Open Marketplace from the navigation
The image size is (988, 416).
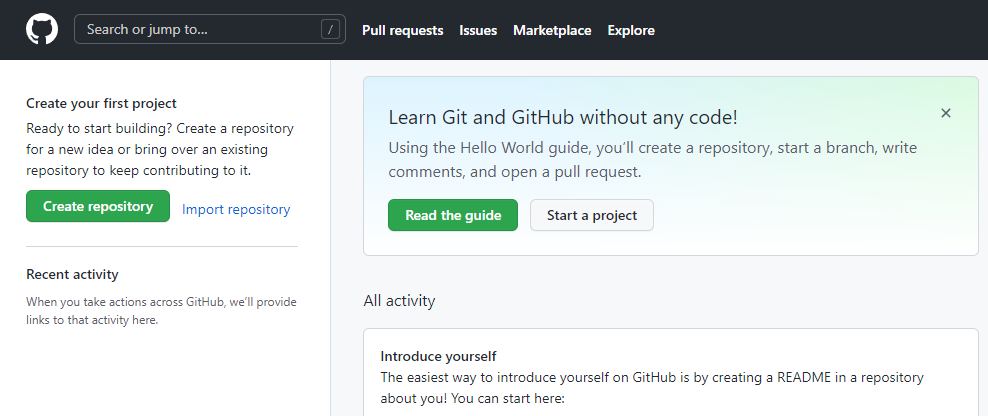pos(552,30)
